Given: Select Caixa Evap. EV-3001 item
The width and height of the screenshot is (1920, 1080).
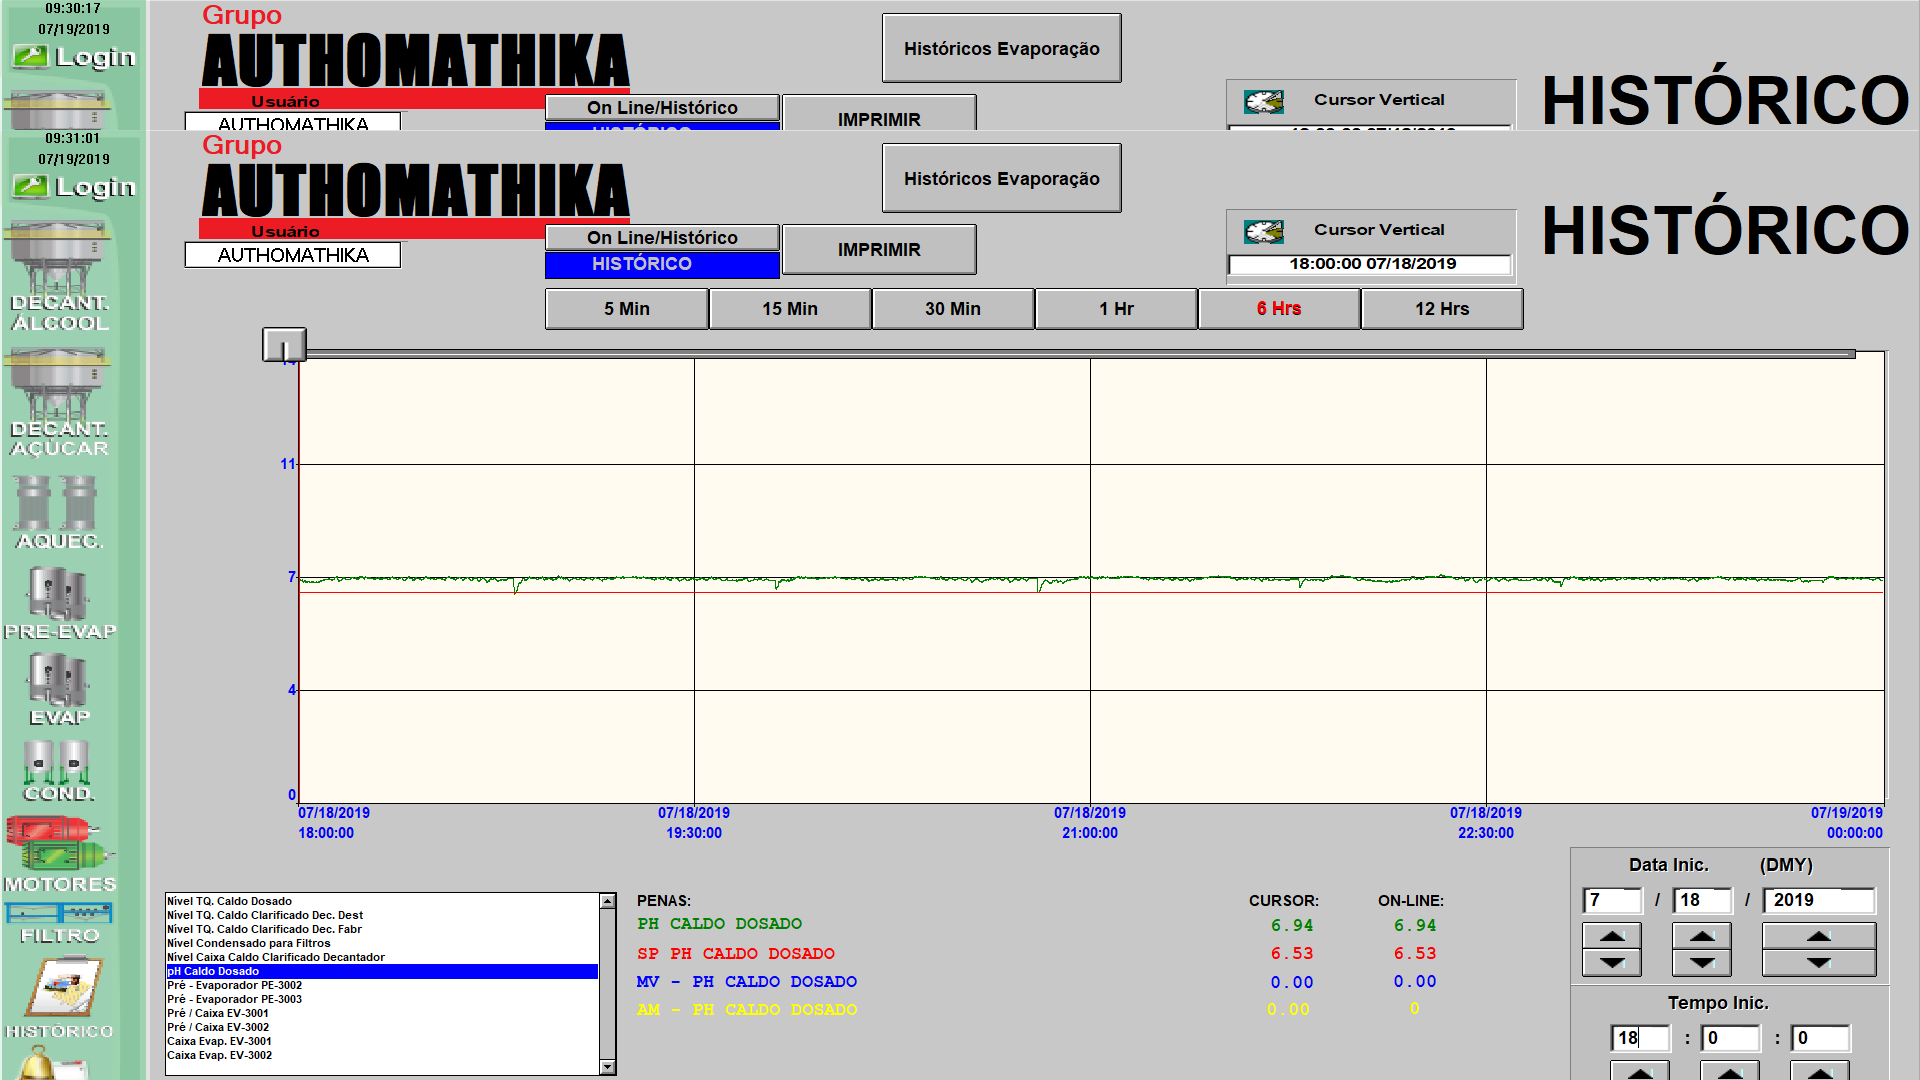Looking at the screenshot, I should pyautogui.click(x=382, y=1041).
